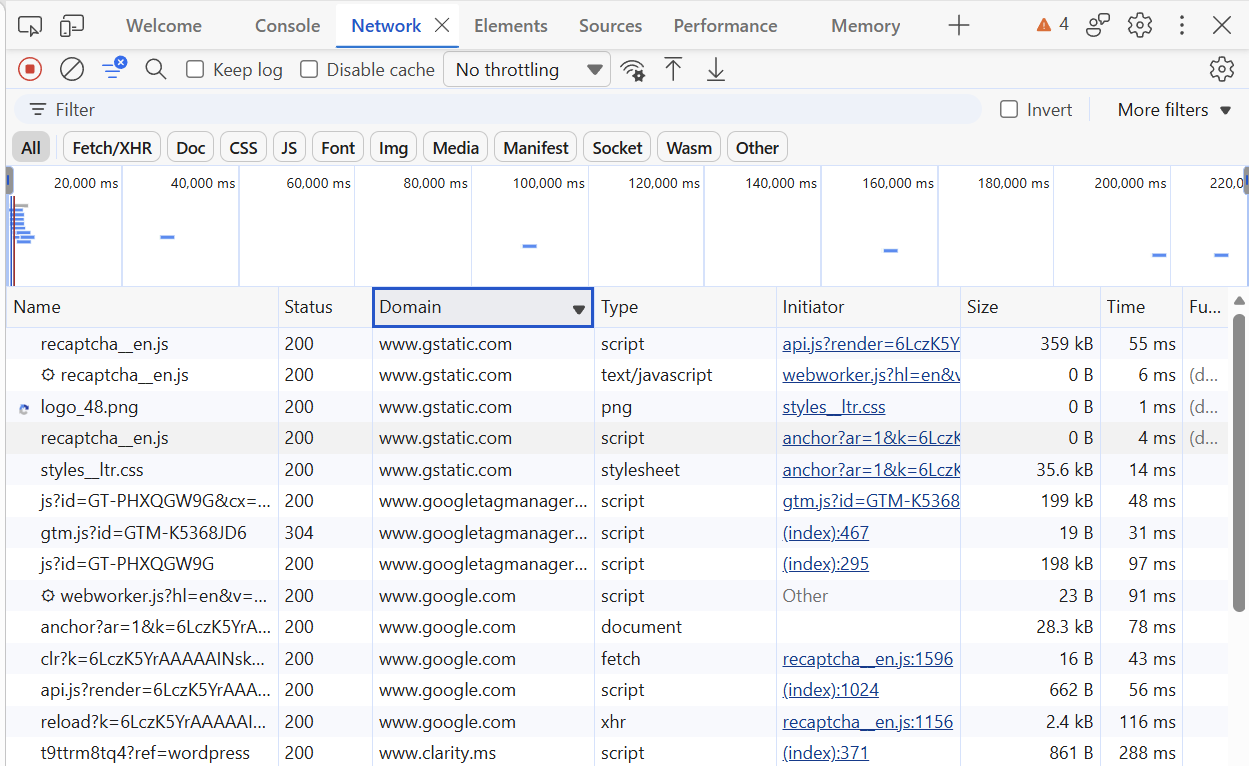Open initiator link (index):467
This screenshot has height=766, width=1249.
(825, 532)
